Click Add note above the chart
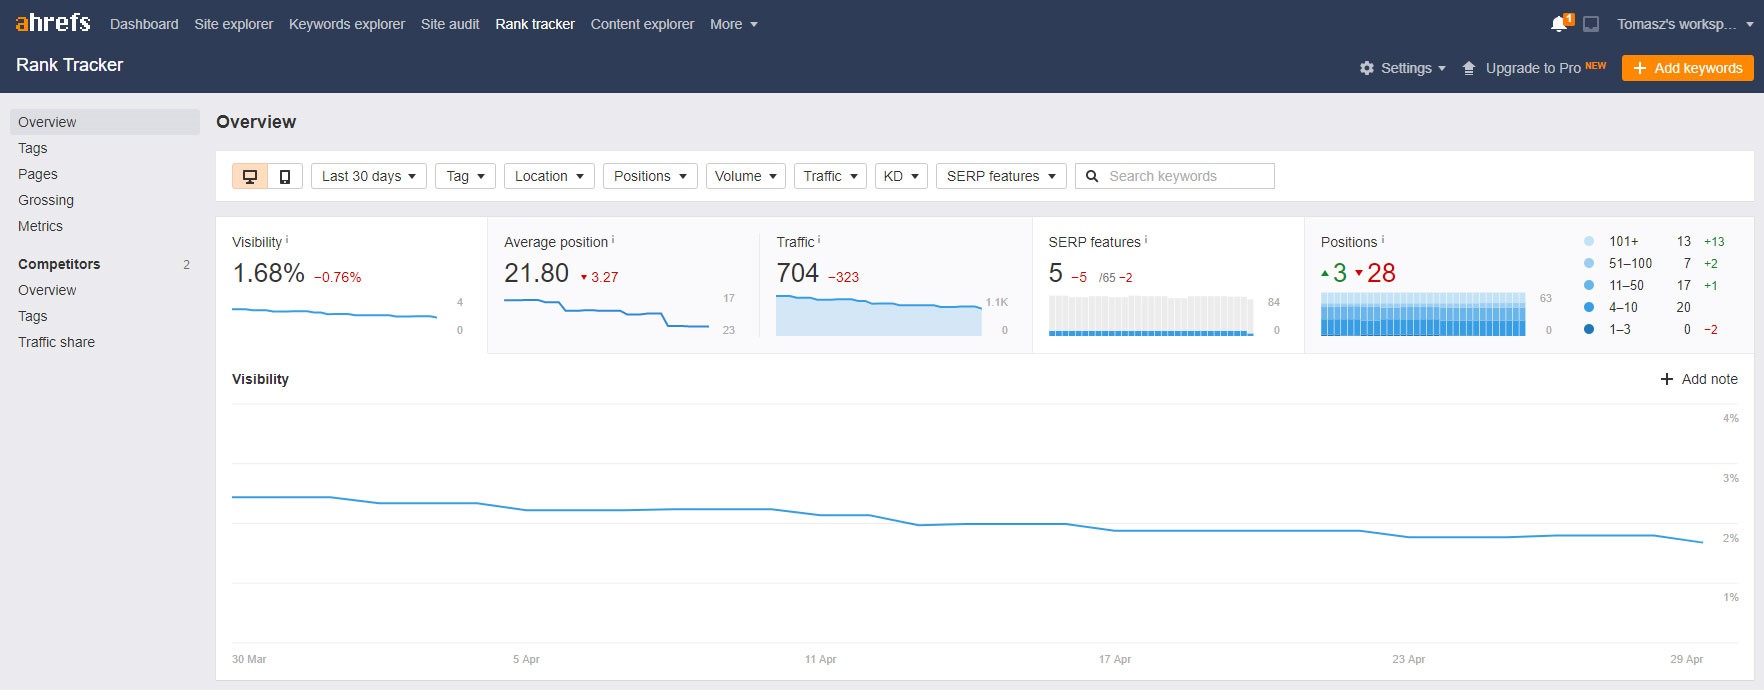The image size is (1764, 690). (x=1699, y=379)
